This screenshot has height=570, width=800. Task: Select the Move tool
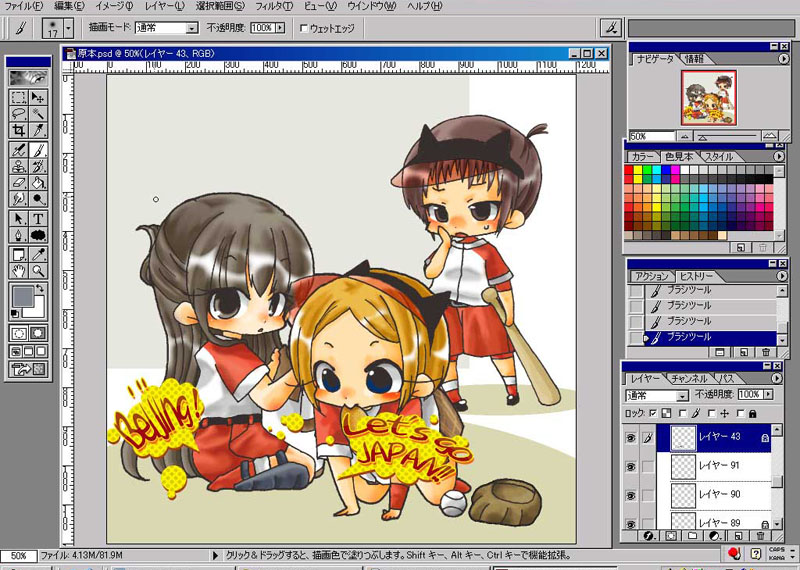coord(38,97)
